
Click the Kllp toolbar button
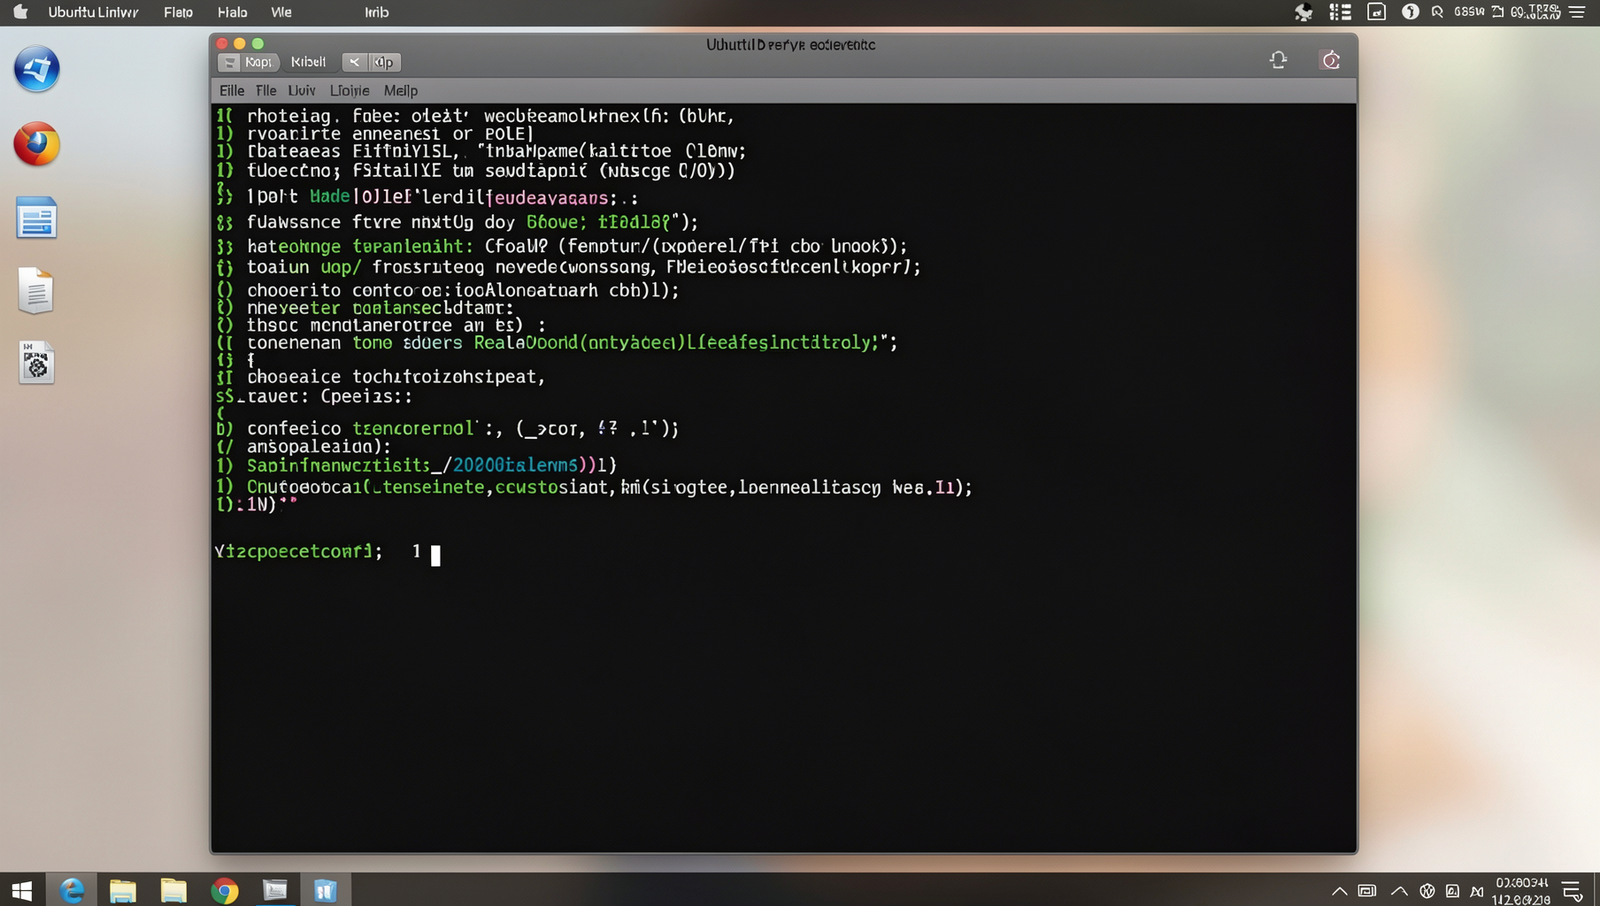(384, 62)
